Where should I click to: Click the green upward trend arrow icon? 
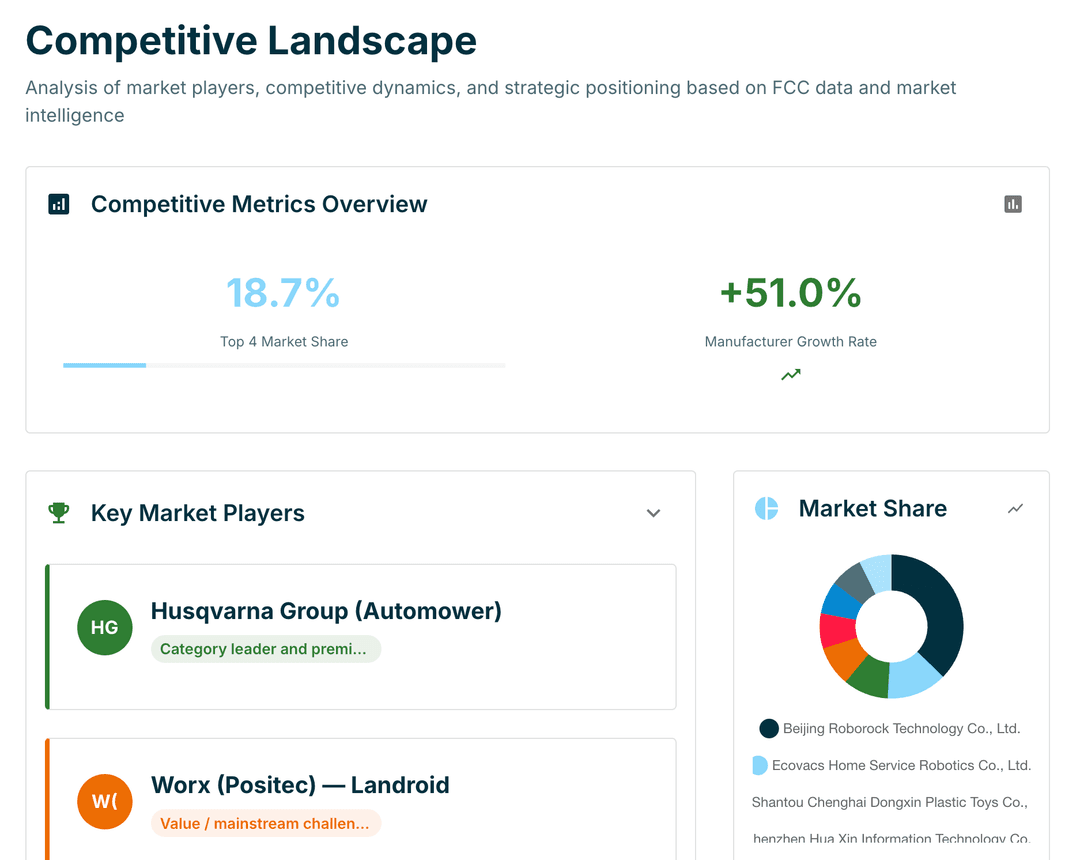[790, 373]
